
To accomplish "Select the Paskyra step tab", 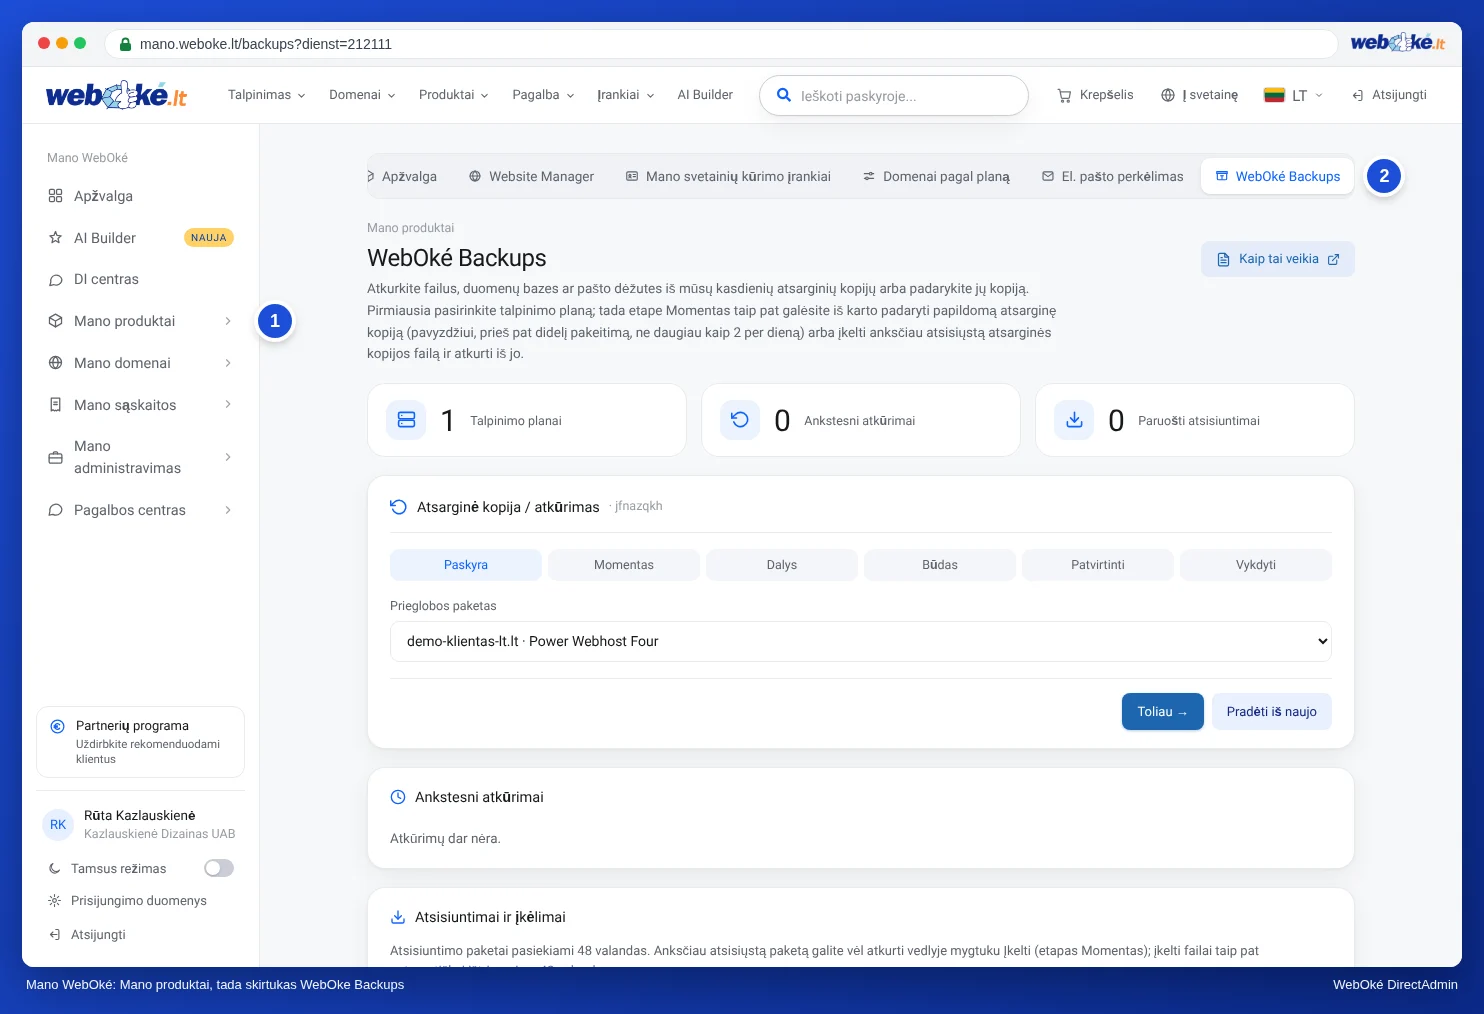I will tap(466, 565).
